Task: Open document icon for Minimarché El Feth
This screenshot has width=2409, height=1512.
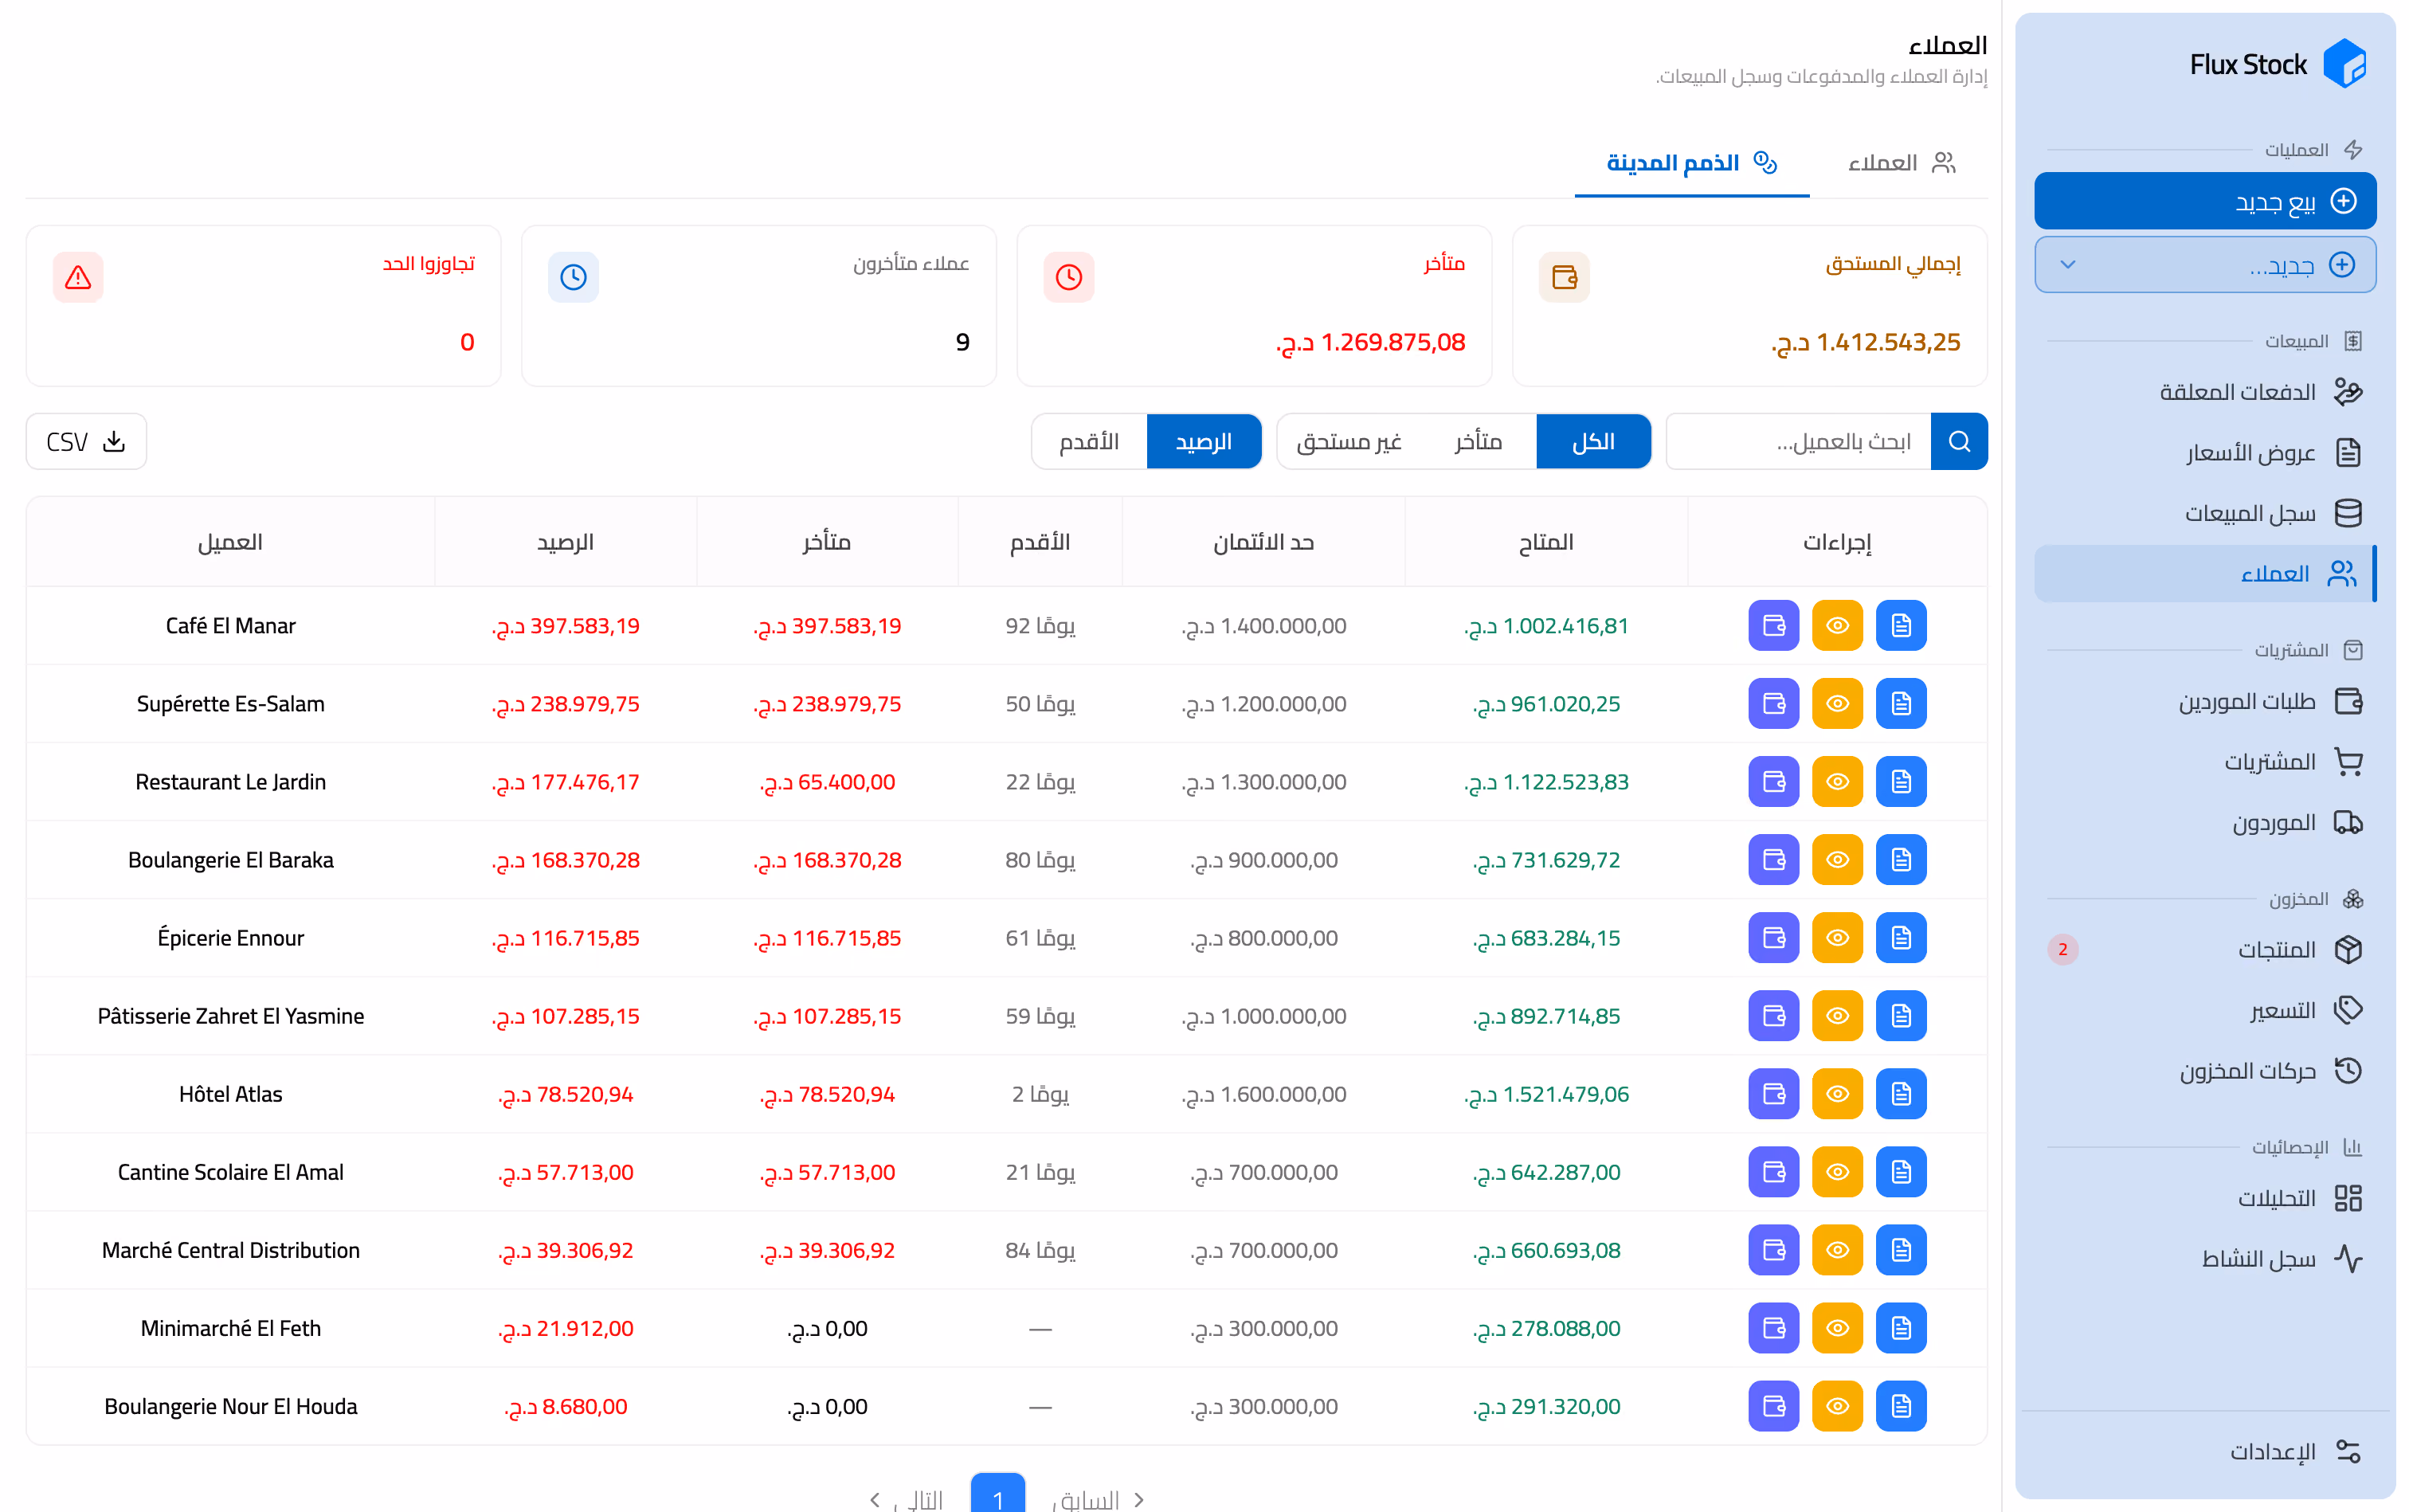Action: [x=1900, y=1328]
